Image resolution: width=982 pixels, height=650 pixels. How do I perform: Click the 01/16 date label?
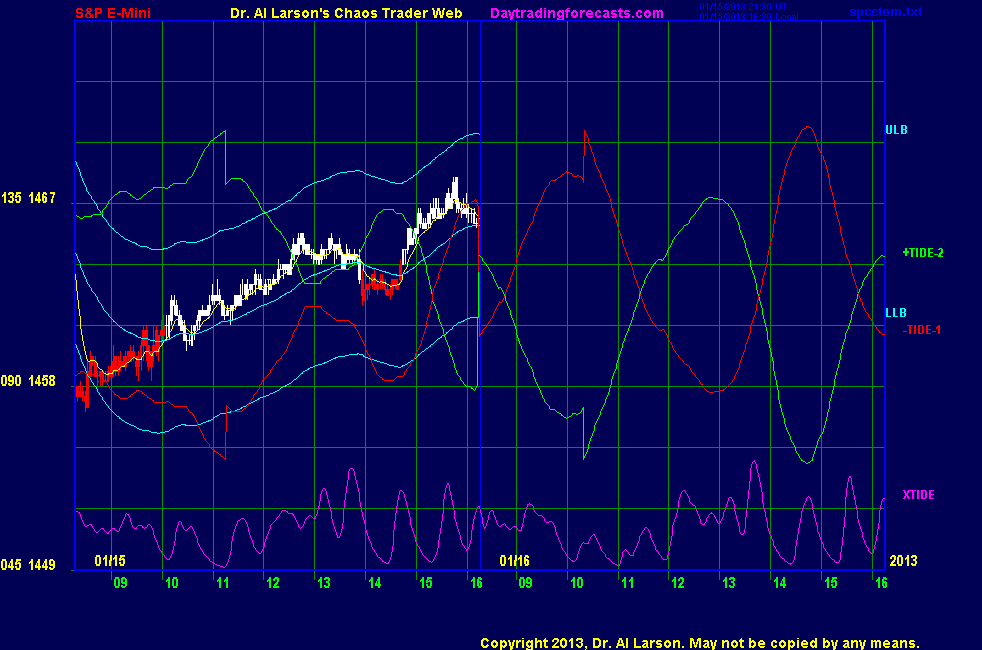[x=515, y=560]
